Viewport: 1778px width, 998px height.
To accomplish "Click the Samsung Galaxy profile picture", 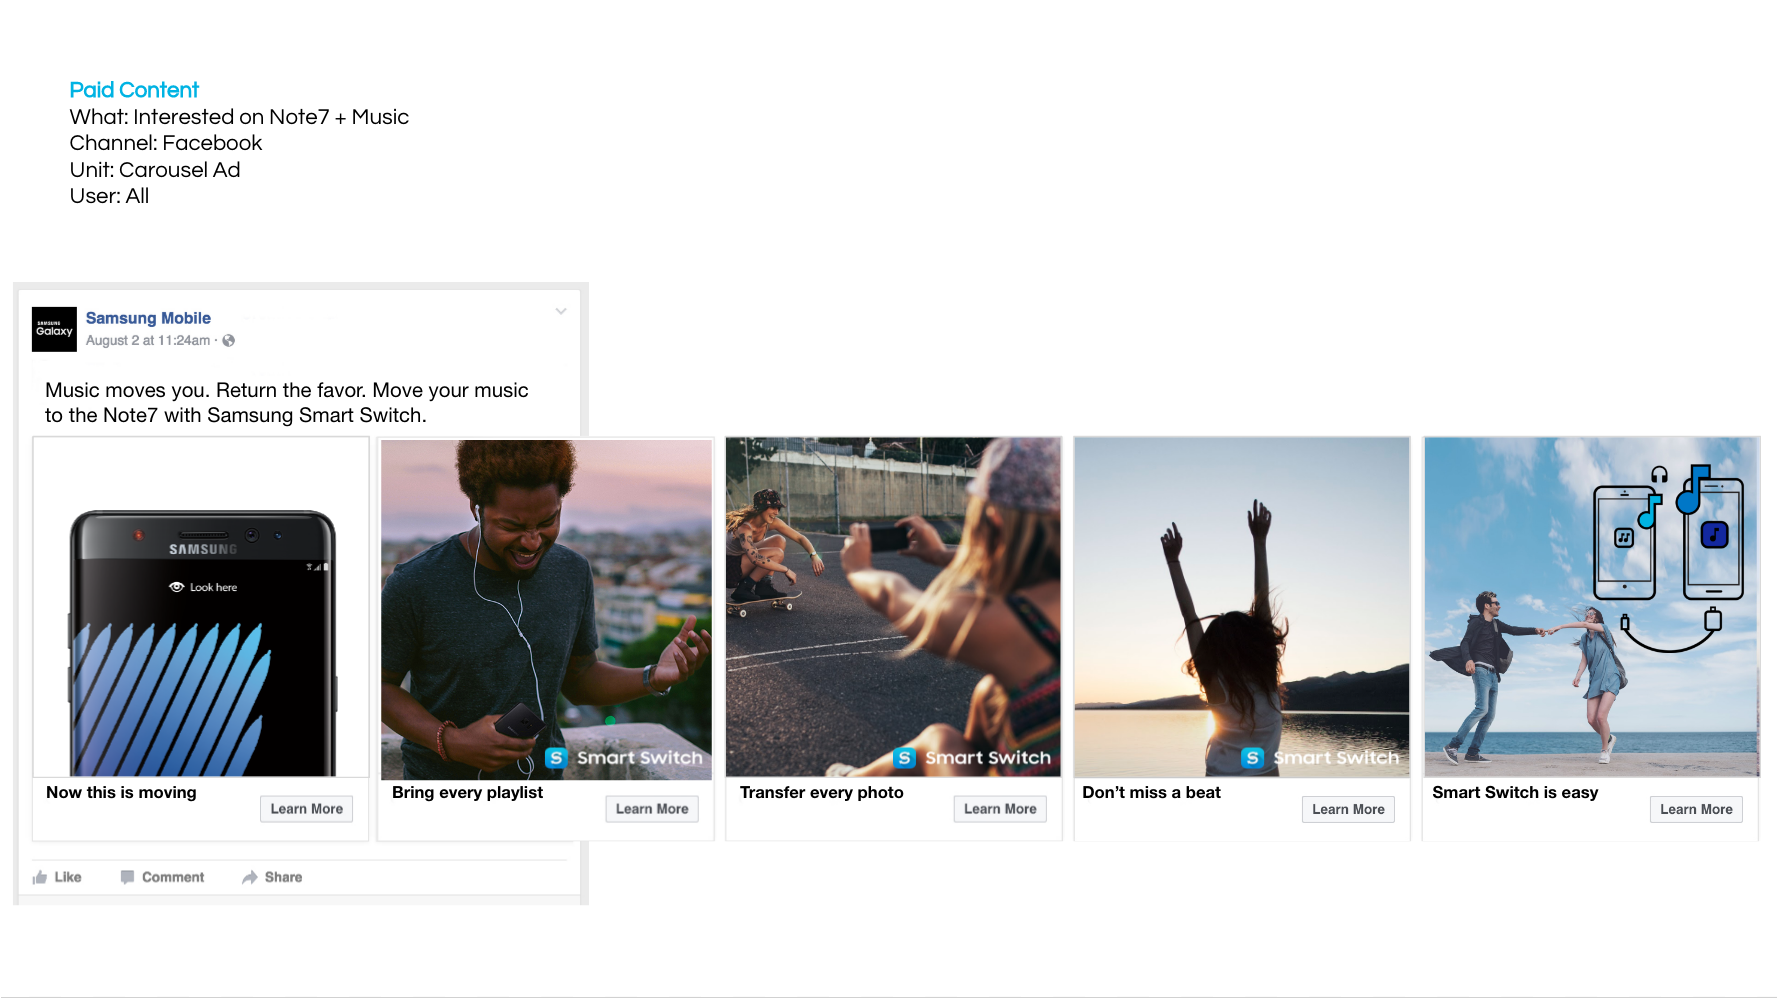I will (54, 329).
